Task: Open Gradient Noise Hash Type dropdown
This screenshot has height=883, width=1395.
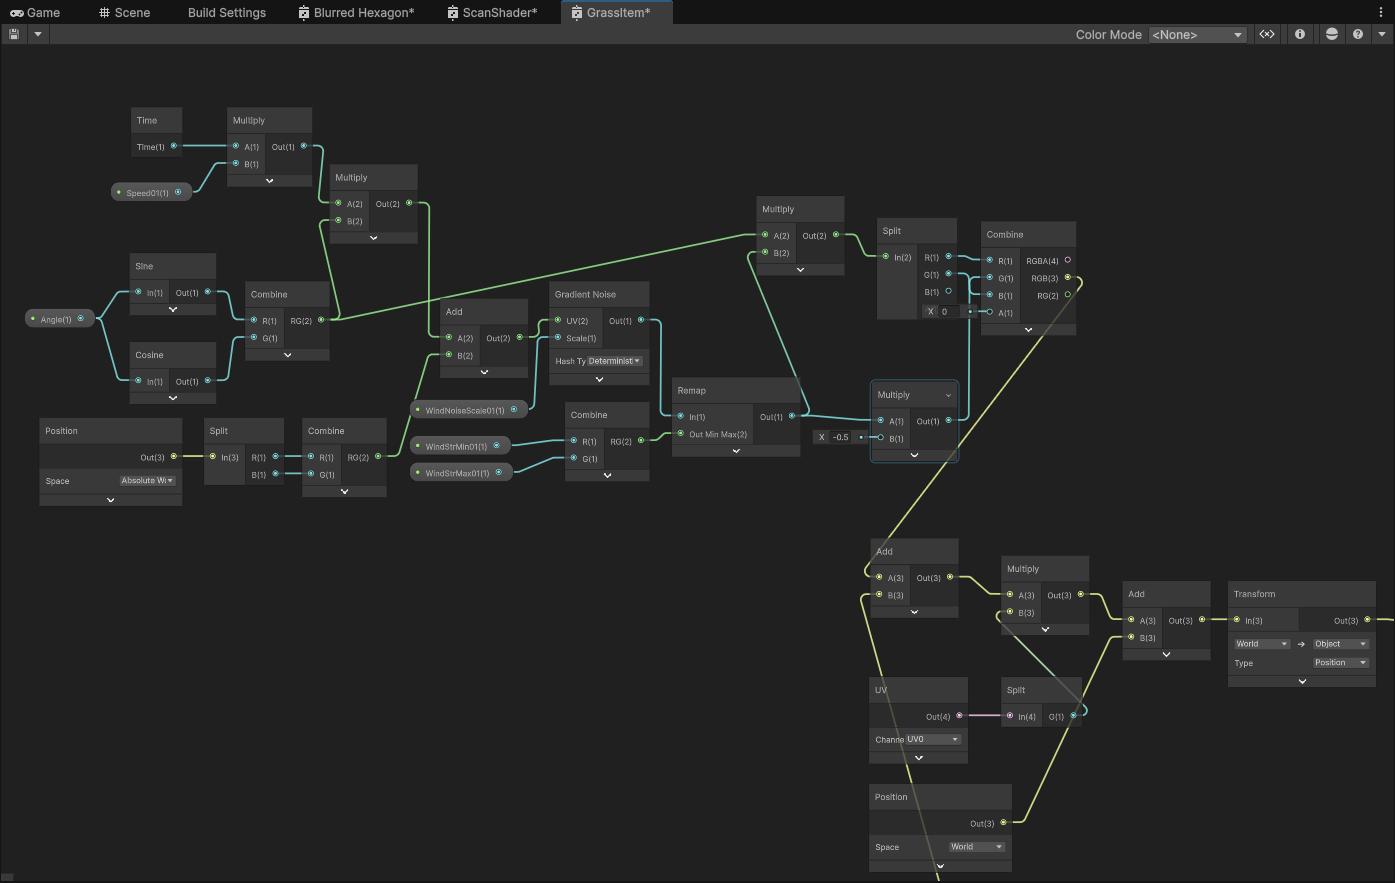Action: (615, 361)
